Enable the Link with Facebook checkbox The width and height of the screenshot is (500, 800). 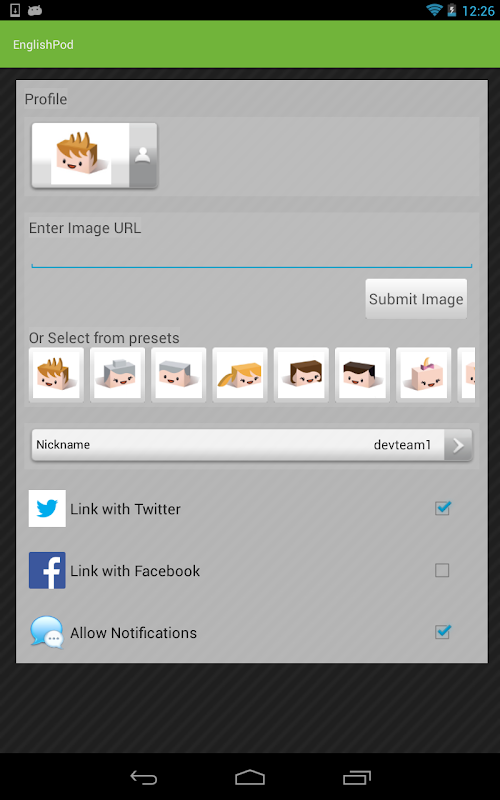coord(442,570)
